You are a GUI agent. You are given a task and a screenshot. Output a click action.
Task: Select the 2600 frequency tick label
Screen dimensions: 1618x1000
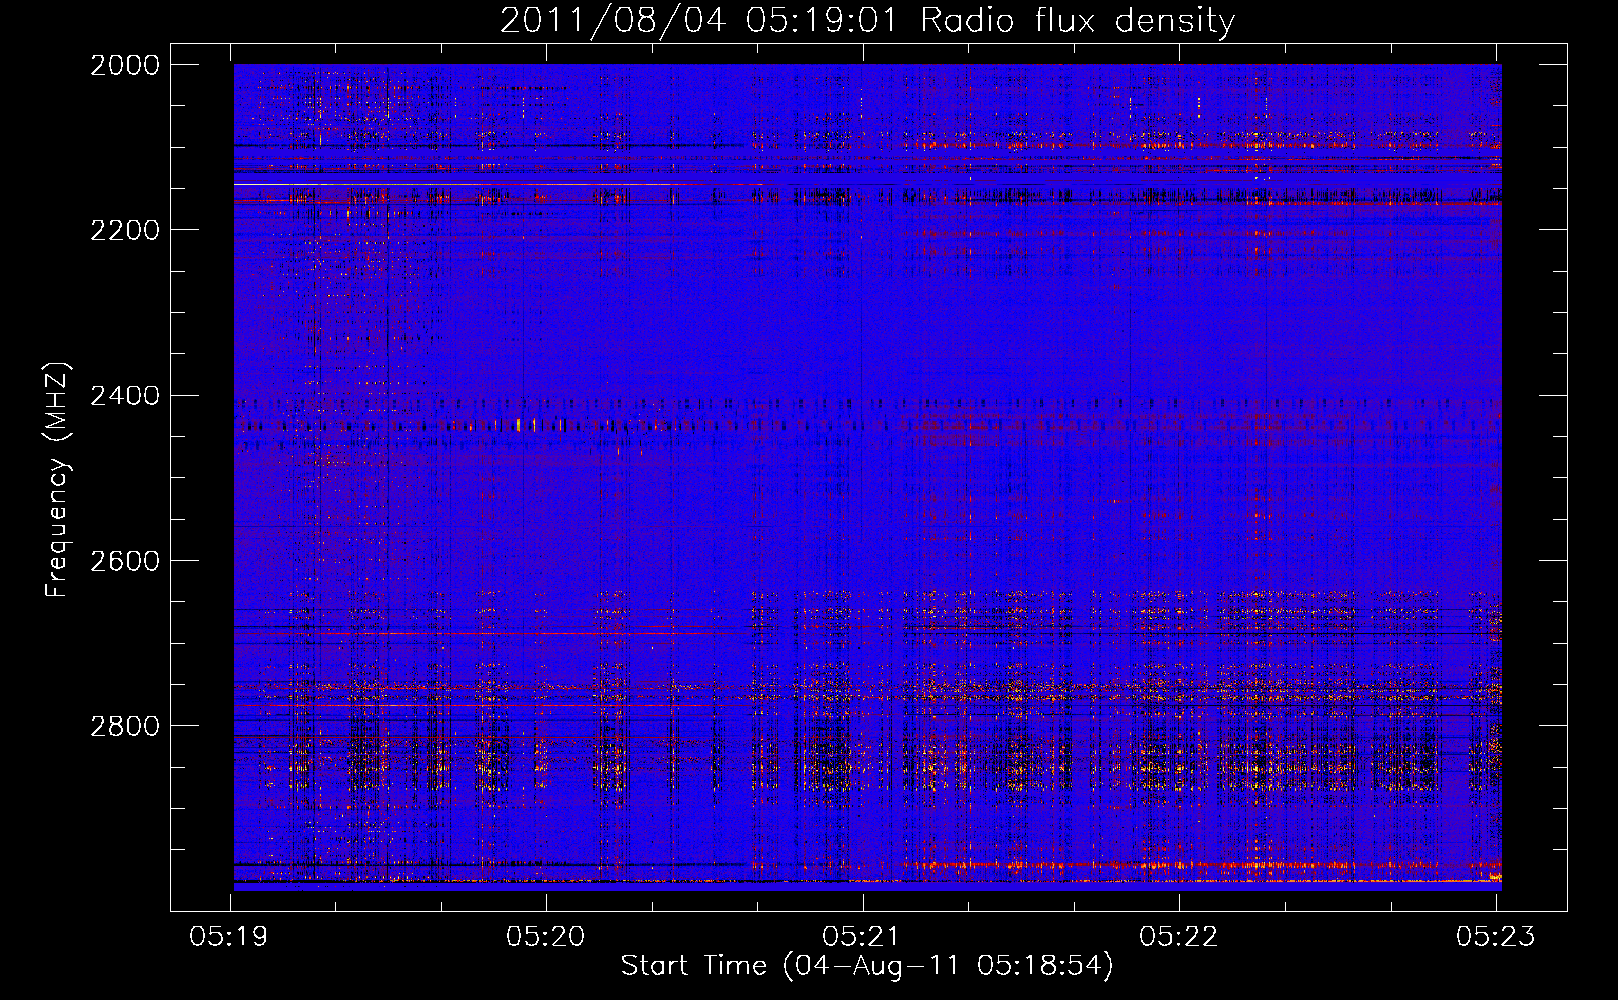[125, 561]
